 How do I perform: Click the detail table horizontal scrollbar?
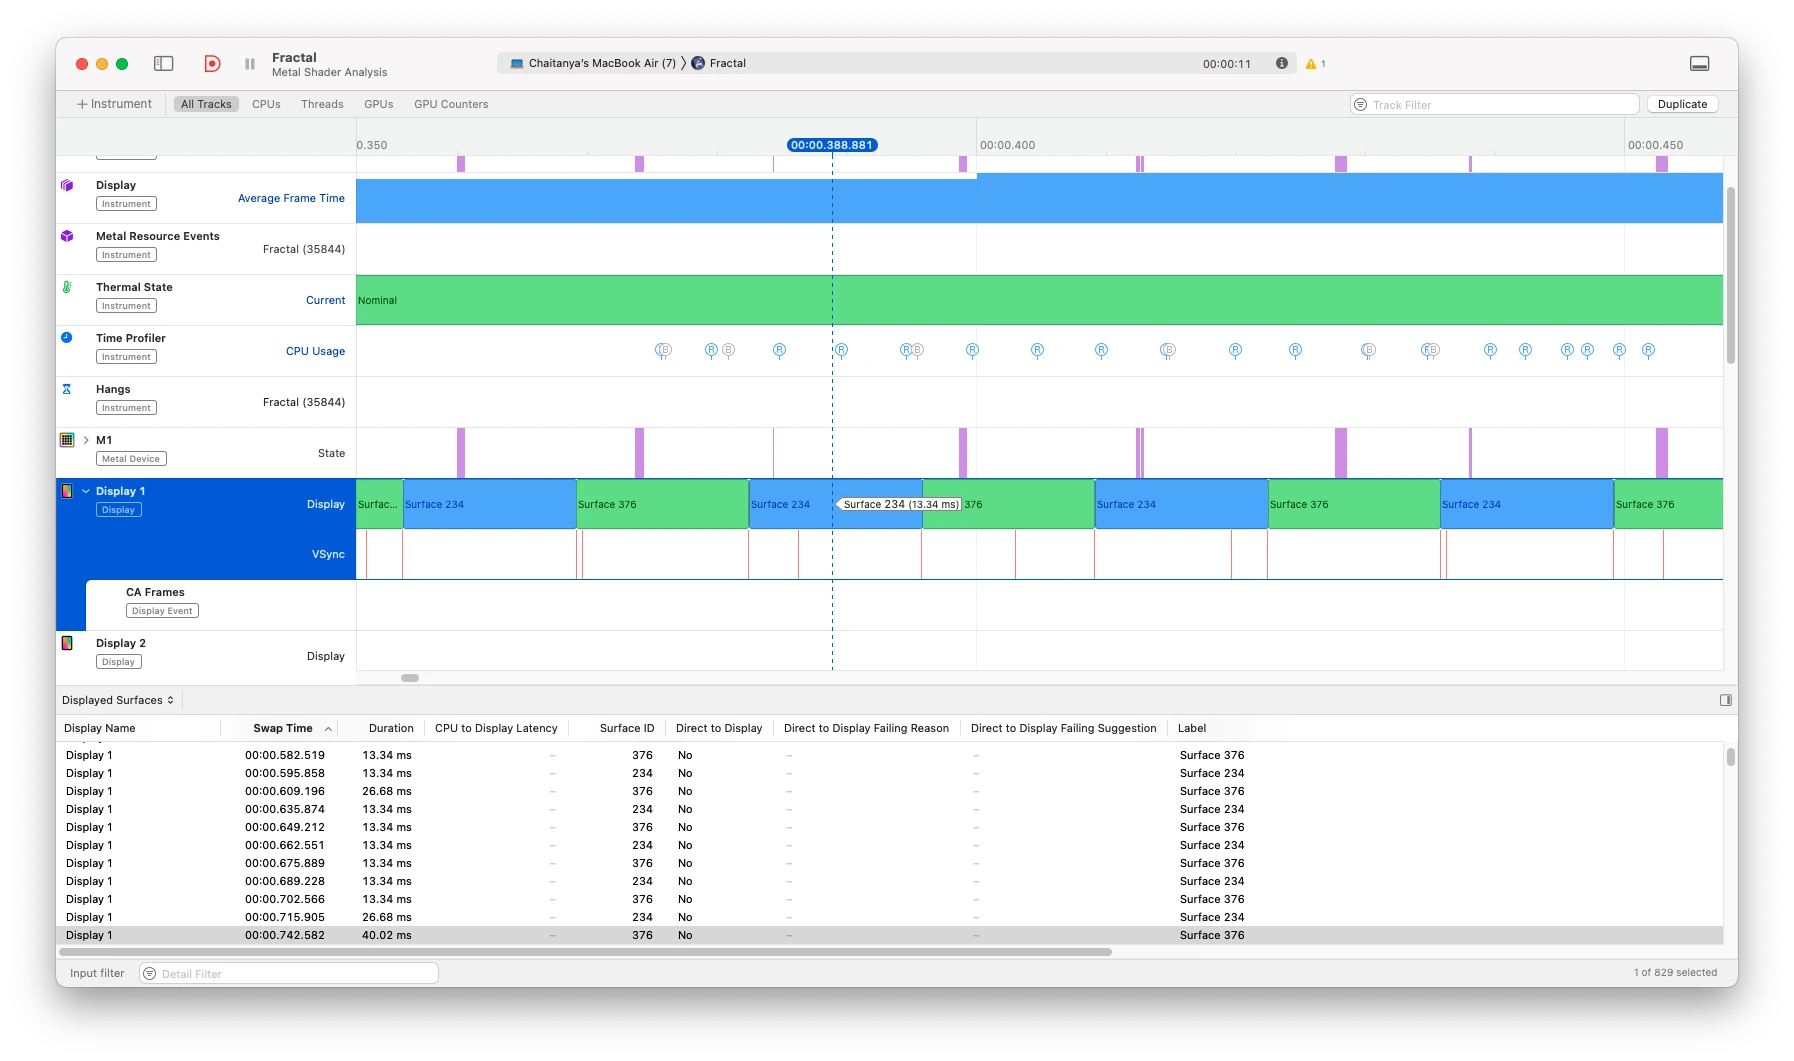pyautogui.click(x=585, y=952)
